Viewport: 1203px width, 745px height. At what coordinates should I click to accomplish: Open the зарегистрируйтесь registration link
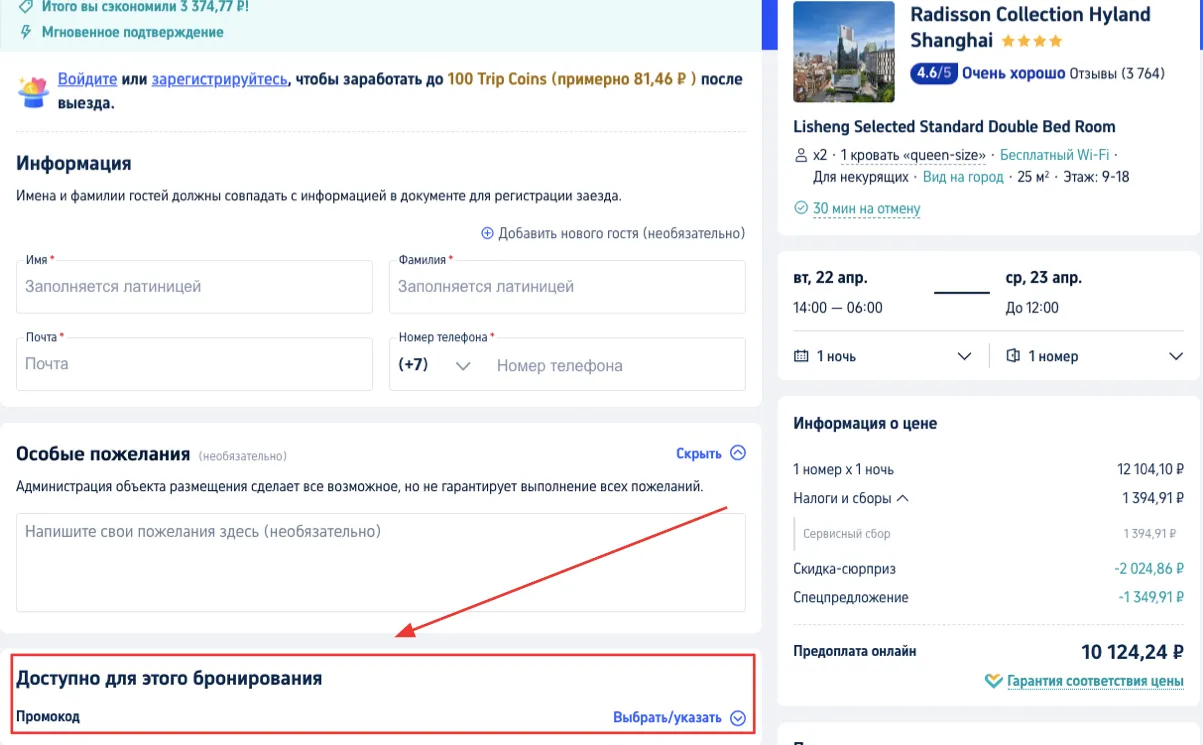pos(219,79)
